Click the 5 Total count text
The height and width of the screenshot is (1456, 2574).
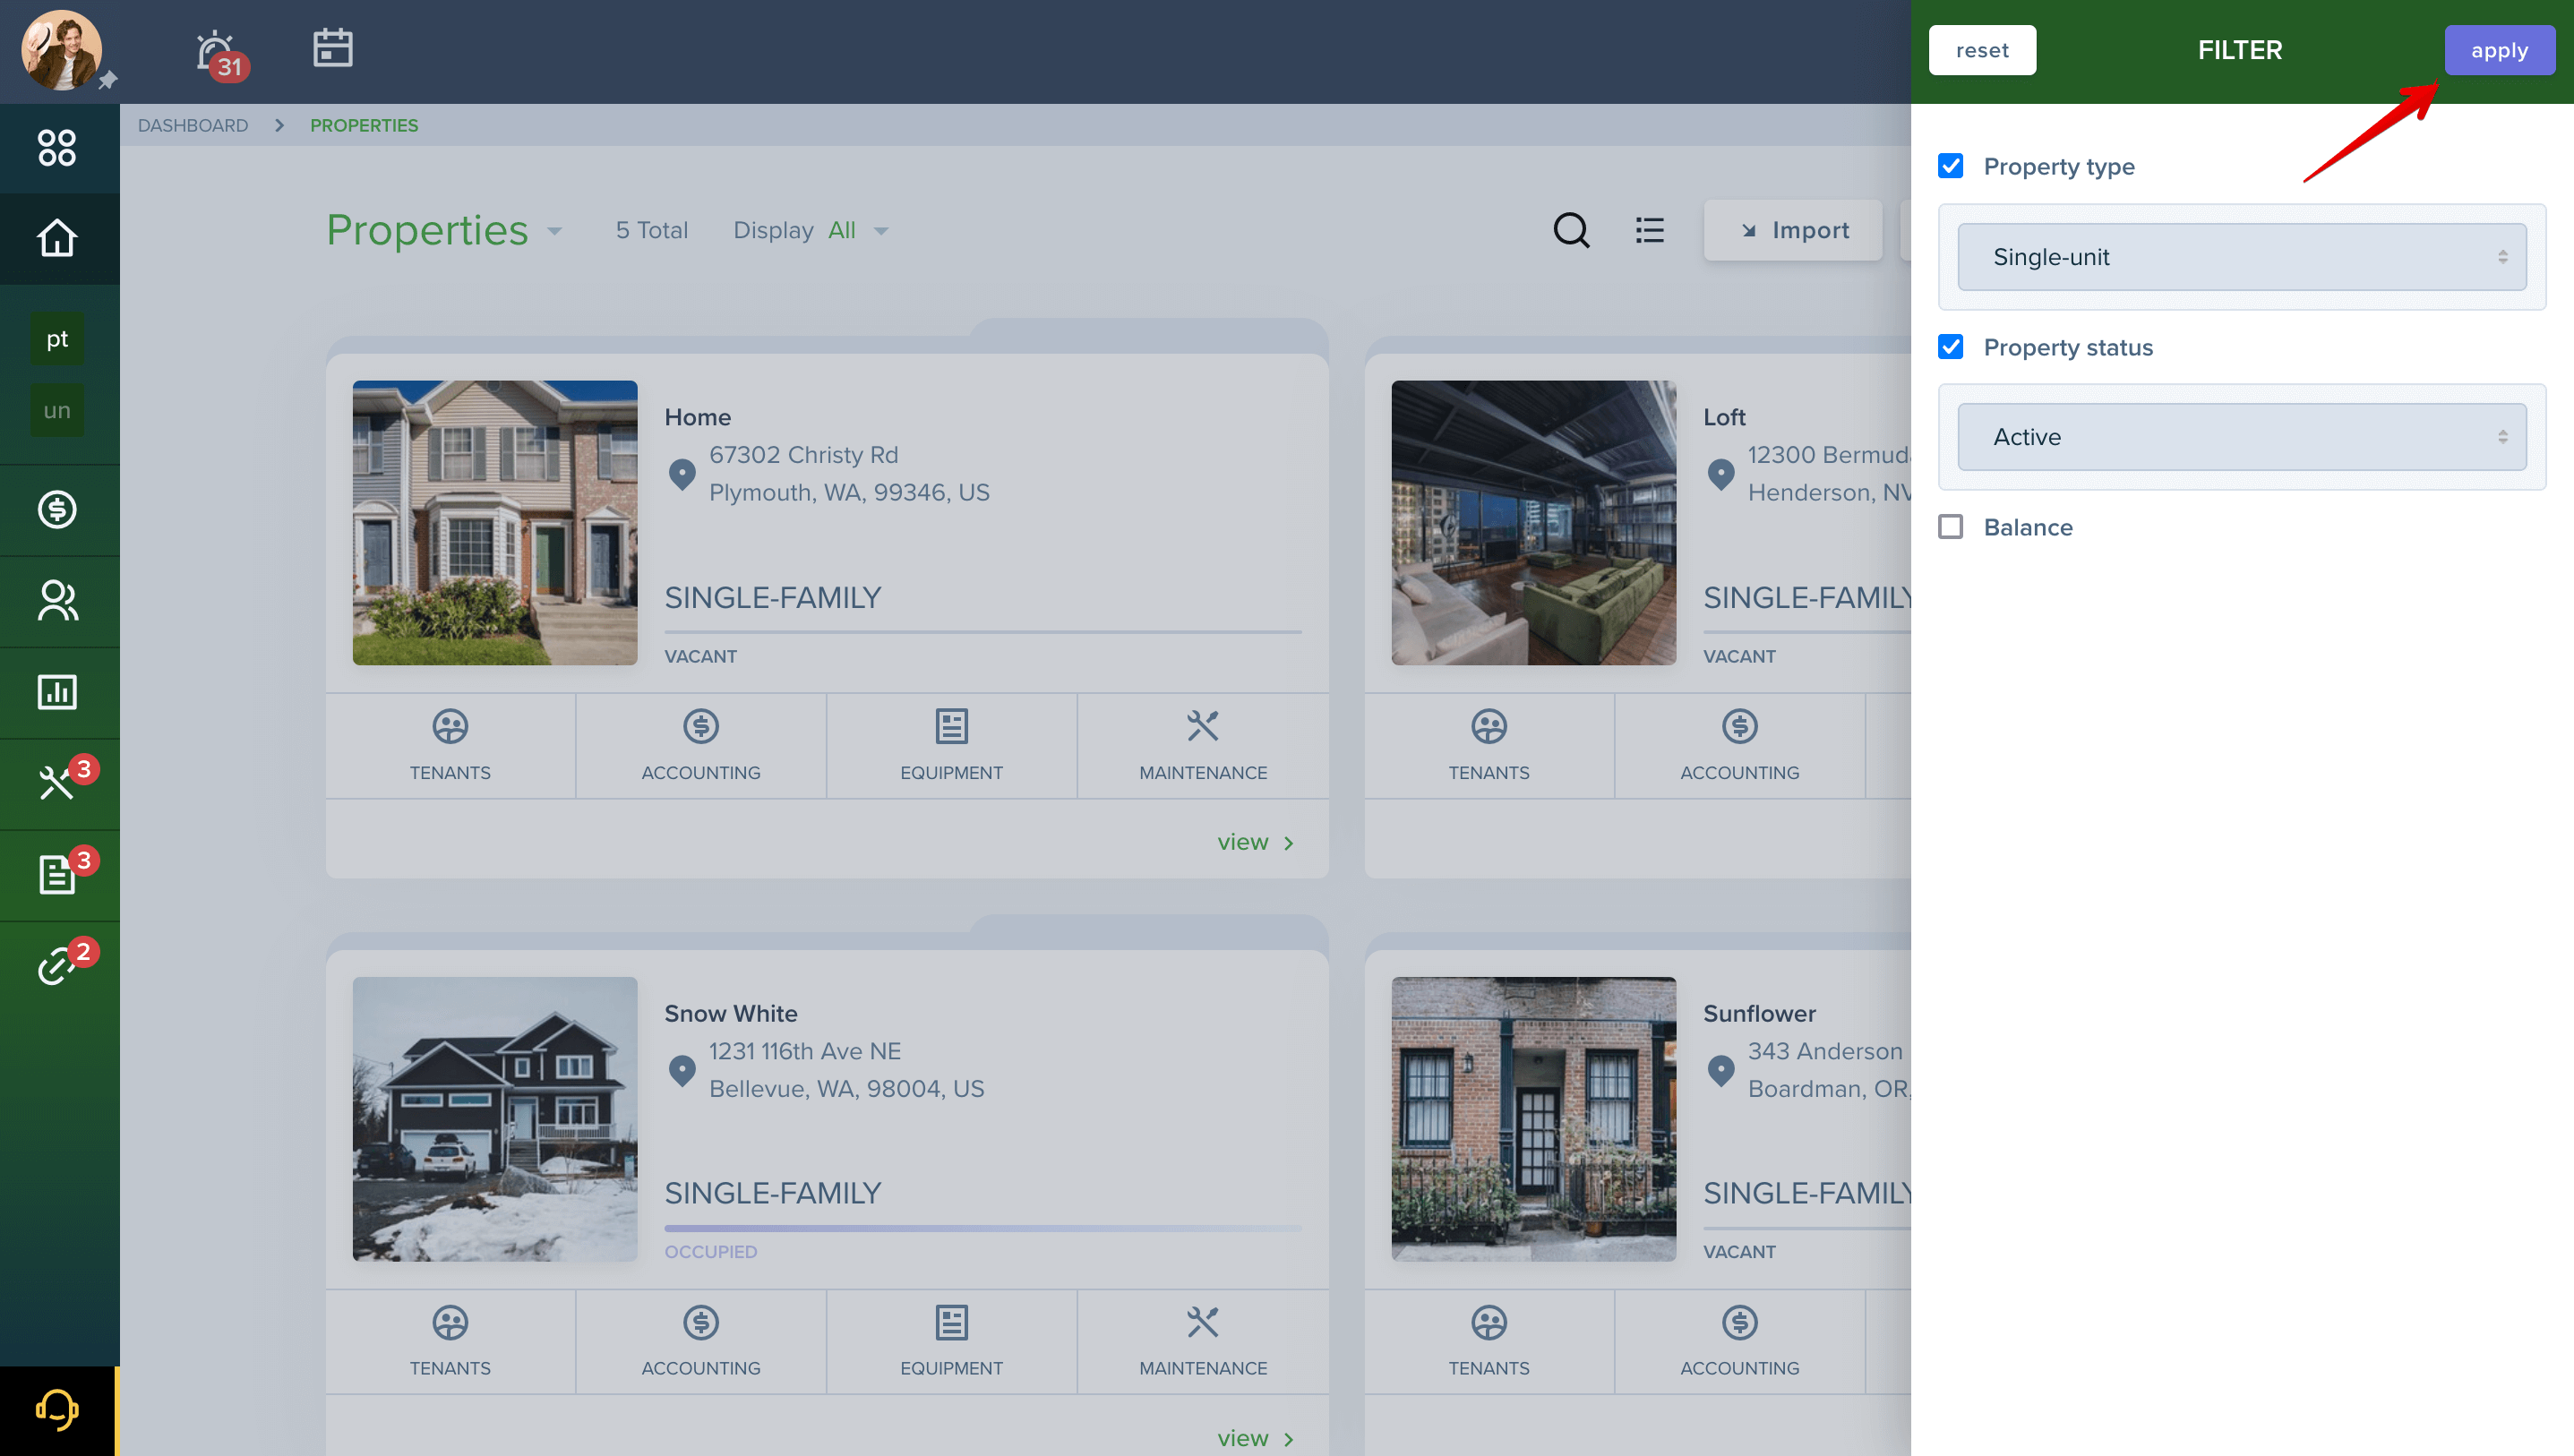652,231
